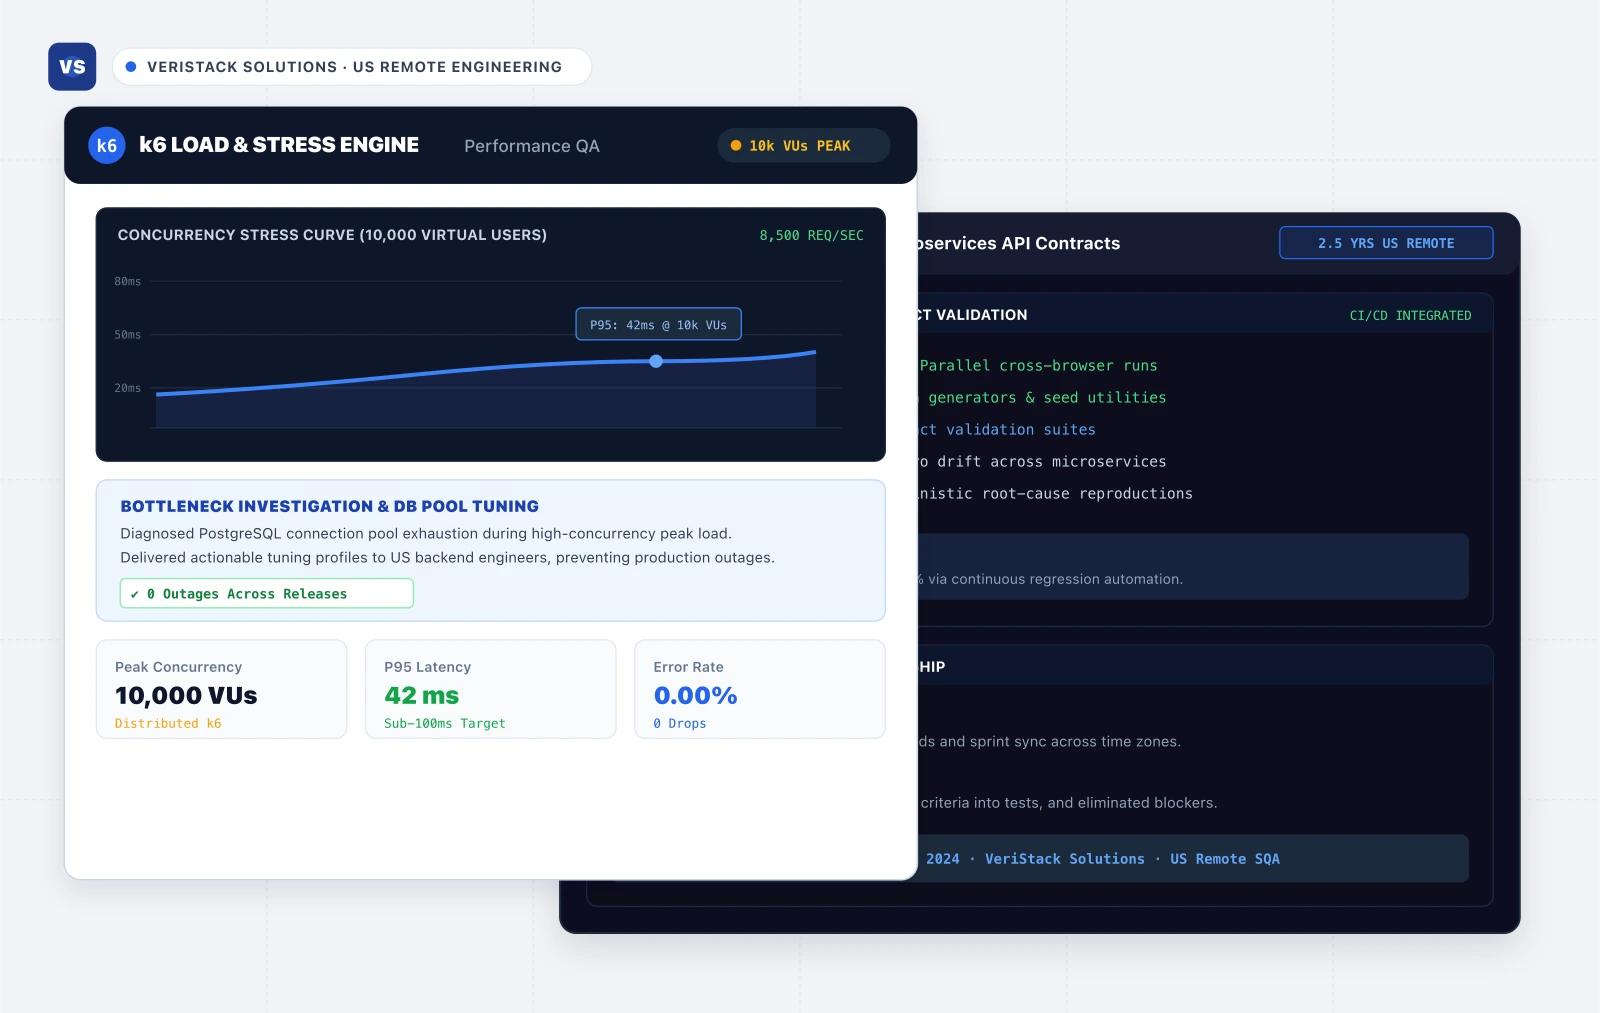Viewport: 1600px width, 1013px height.
Task: Open the Error Rate 0.00% card
Action: (760, 690)
